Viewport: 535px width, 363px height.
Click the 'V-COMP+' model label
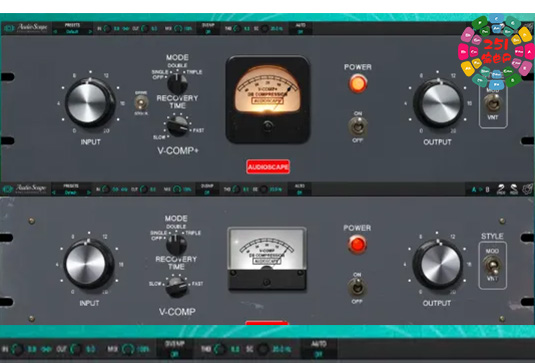(178, 150)
